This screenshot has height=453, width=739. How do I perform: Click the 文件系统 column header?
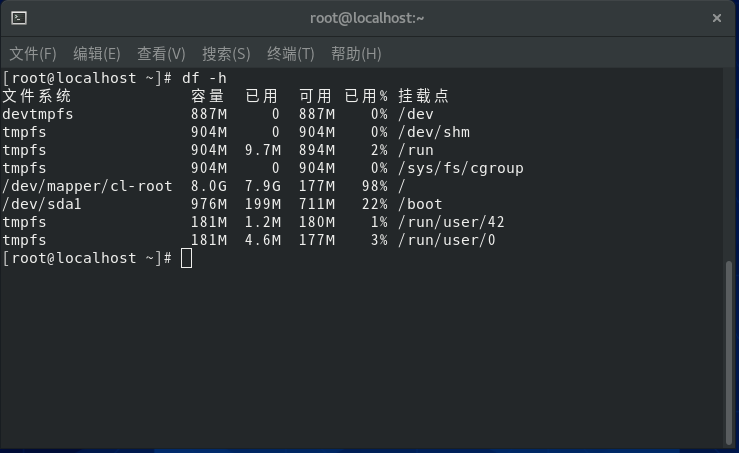pos(36,96)
